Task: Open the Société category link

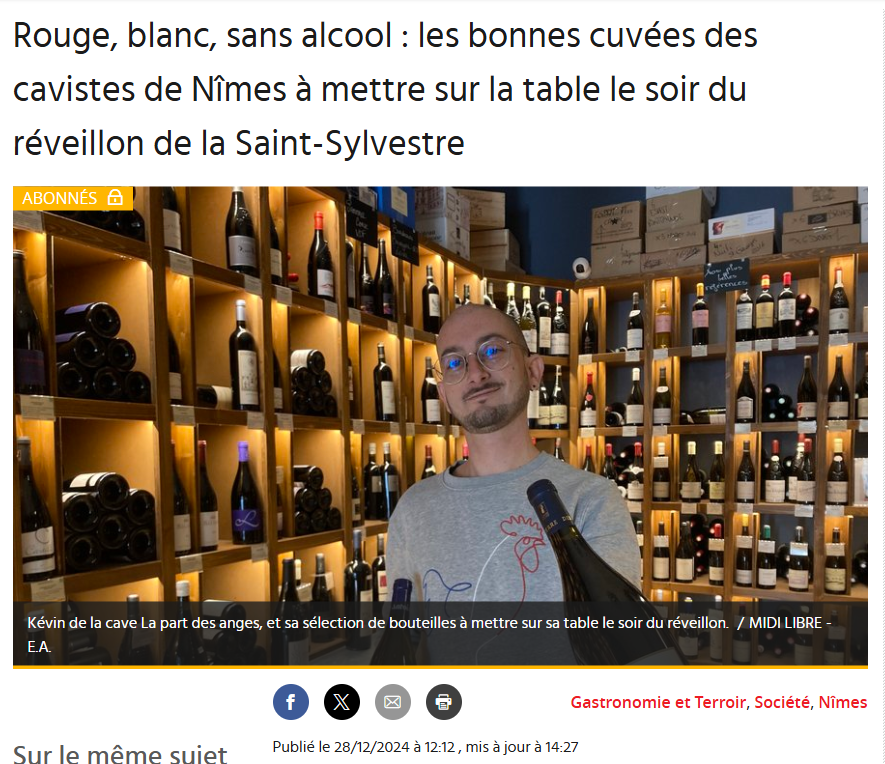Action: 782,702
